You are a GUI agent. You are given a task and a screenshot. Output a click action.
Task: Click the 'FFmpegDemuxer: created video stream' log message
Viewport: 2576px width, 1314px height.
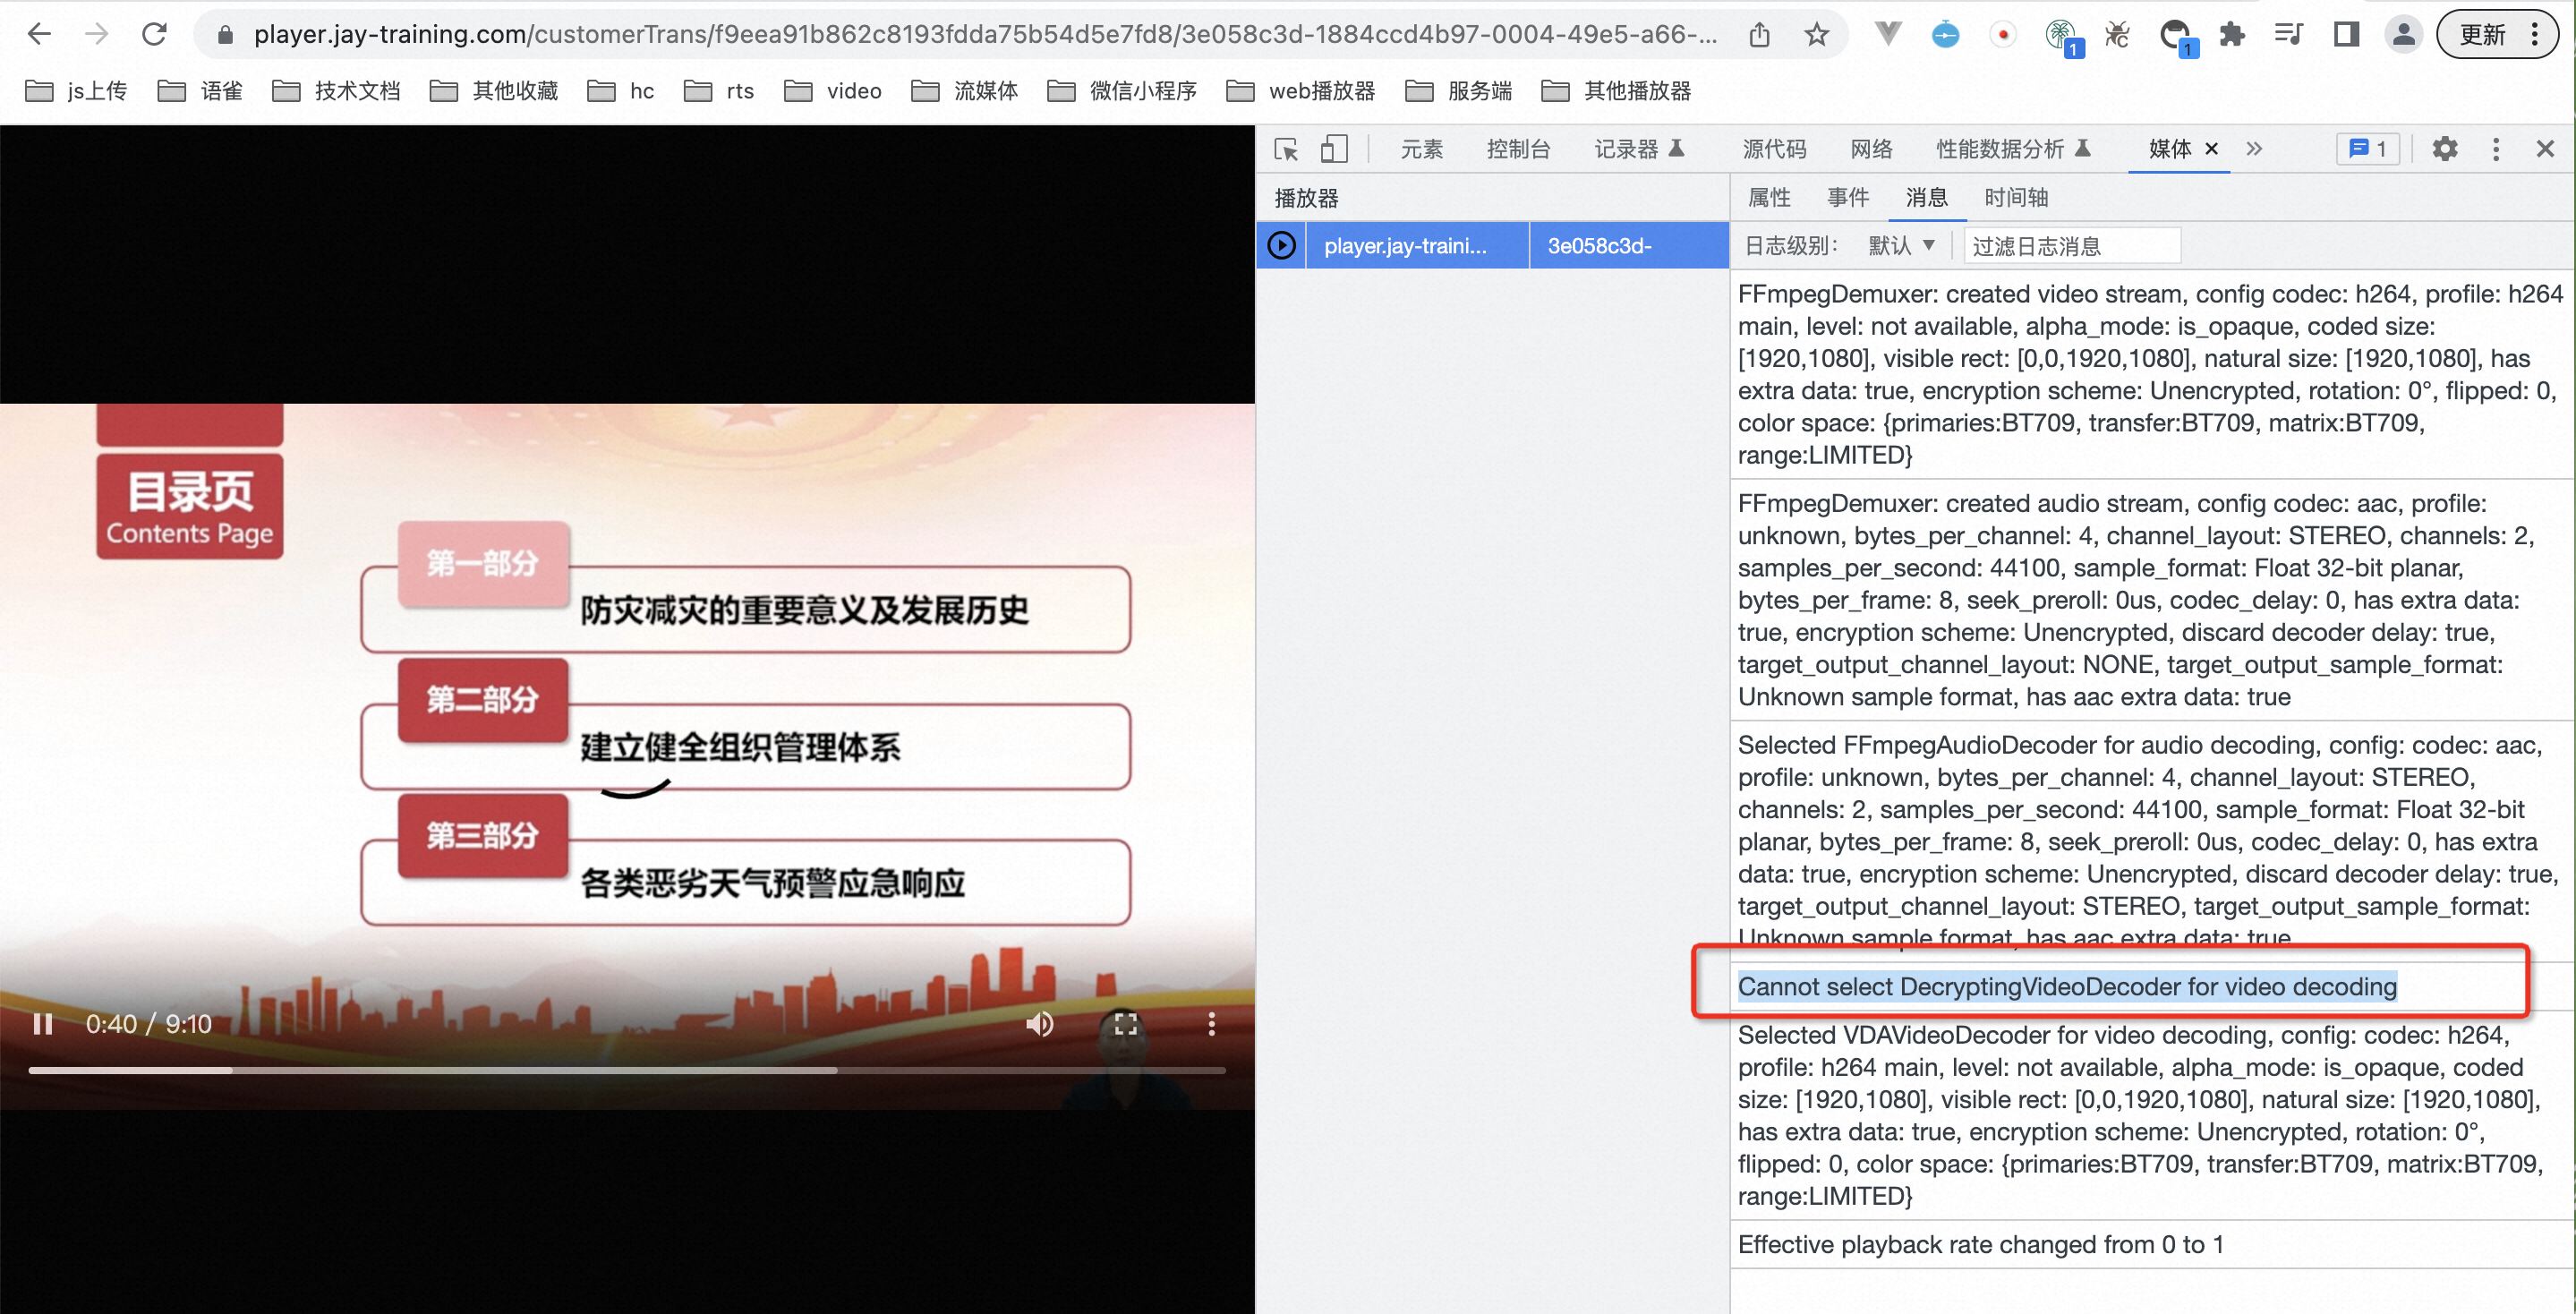[x=2150, y=374]
